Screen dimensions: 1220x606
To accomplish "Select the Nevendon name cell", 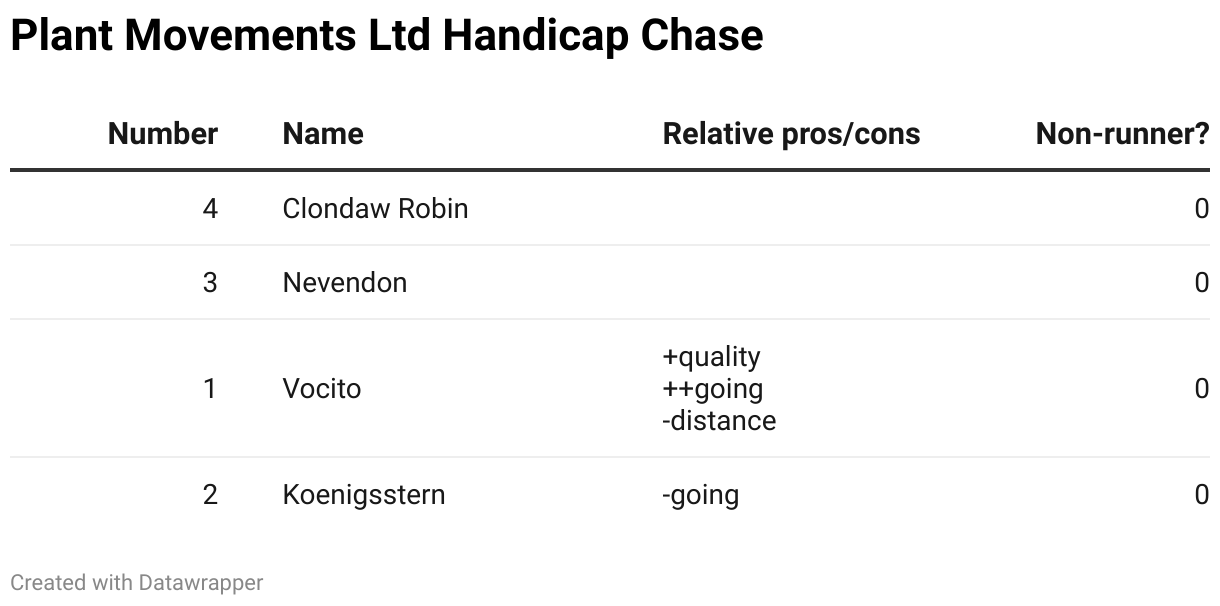I will [345, 282].
